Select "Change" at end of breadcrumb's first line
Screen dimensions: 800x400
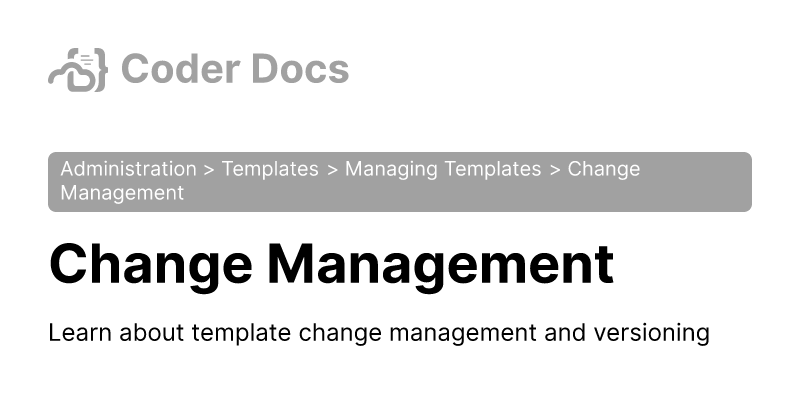(604, 169)
